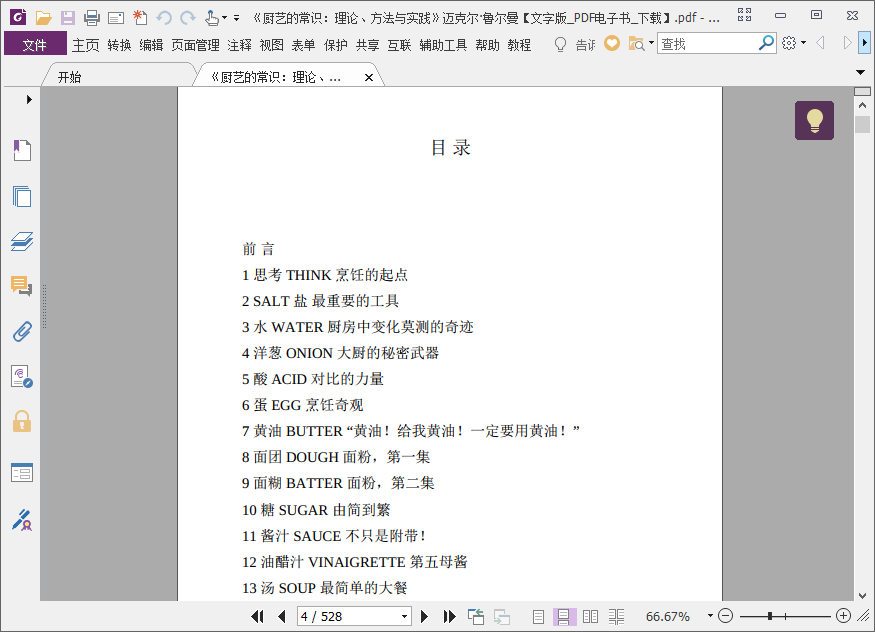Click the previous view icon
Screen dimensions: 875x632
coord(476,616)
